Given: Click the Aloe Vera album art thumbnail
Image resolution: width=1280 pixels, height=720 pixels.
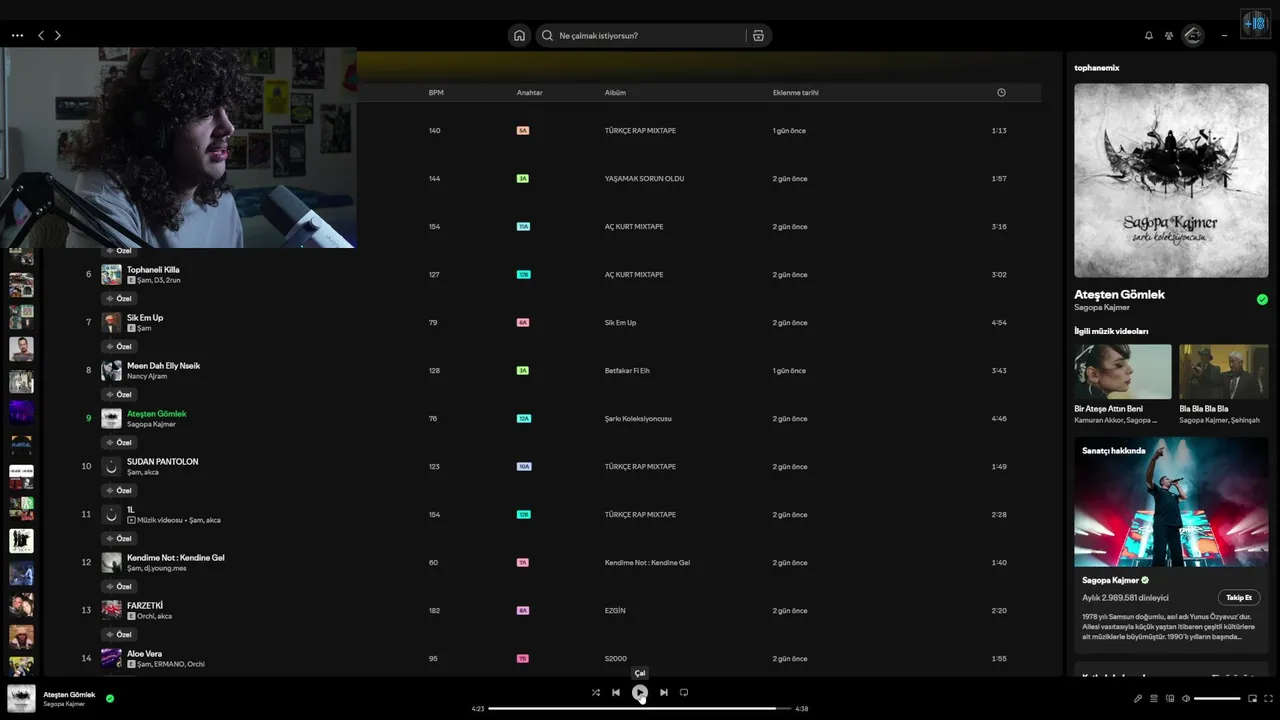Looking at the screenshot, I should (x=111, y=658).
